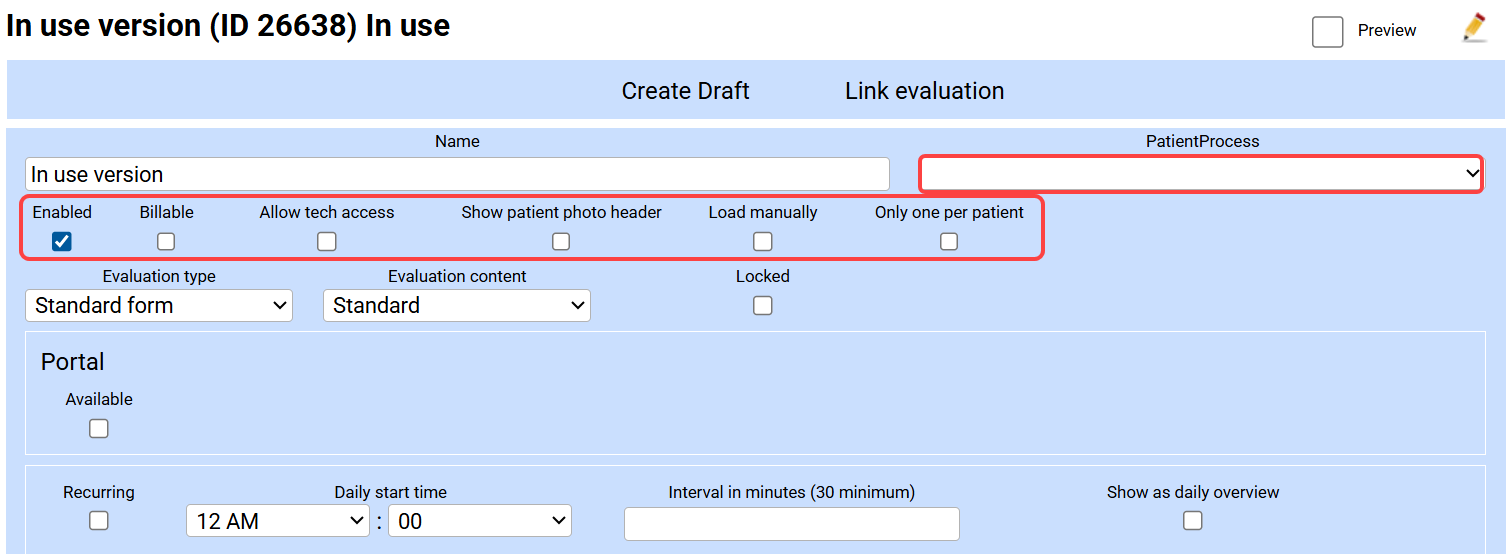The height and width of the screenshot is (554, 1507).
Task: Enable Portal Available checkbox
Action: point(99,428)
